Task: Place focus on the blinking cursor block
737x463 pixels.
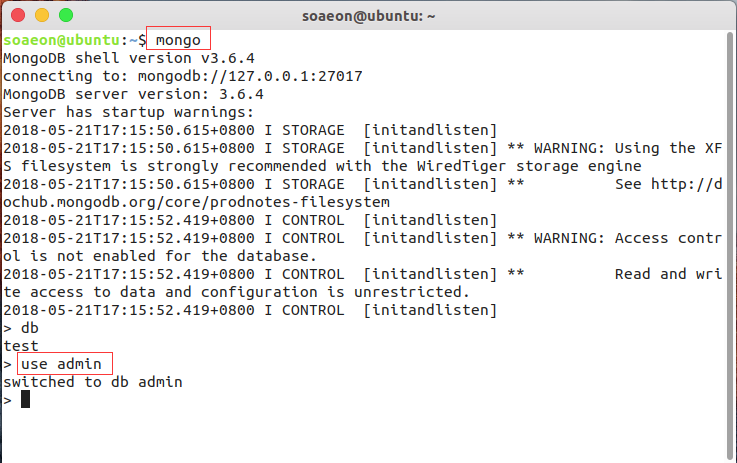Action: click(25, 400)
